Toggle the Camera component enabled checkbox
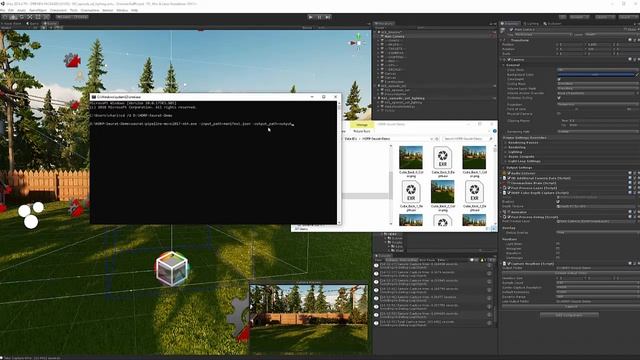 (509, 60)
